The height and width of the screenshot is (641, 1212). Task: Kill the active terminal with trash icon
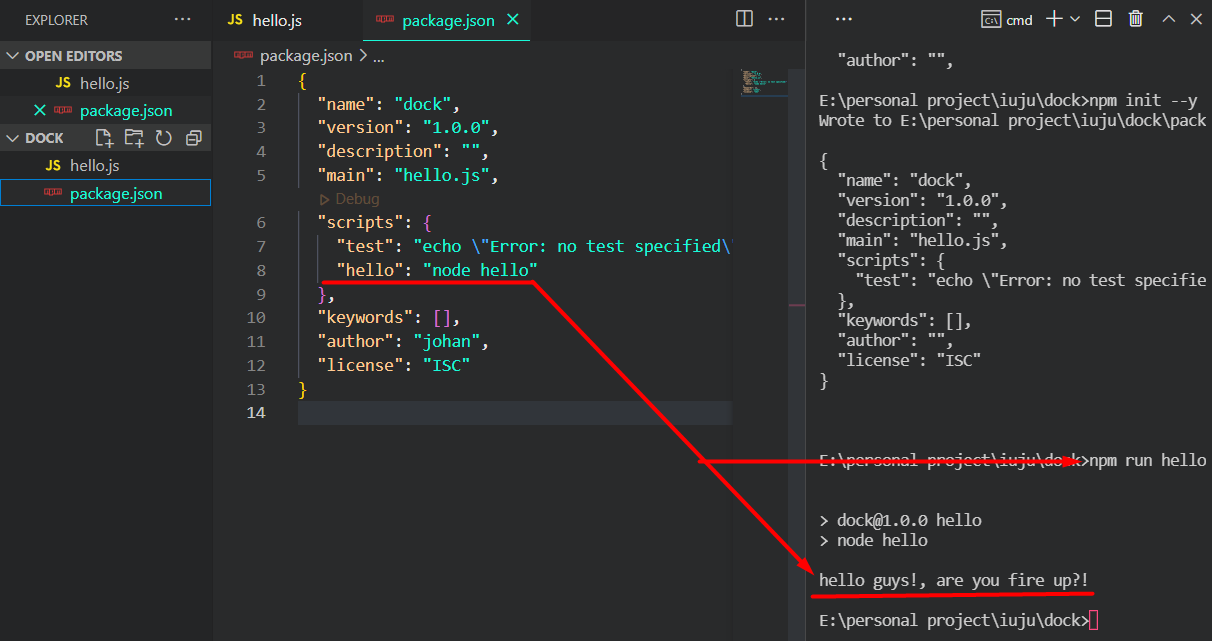1135,19
